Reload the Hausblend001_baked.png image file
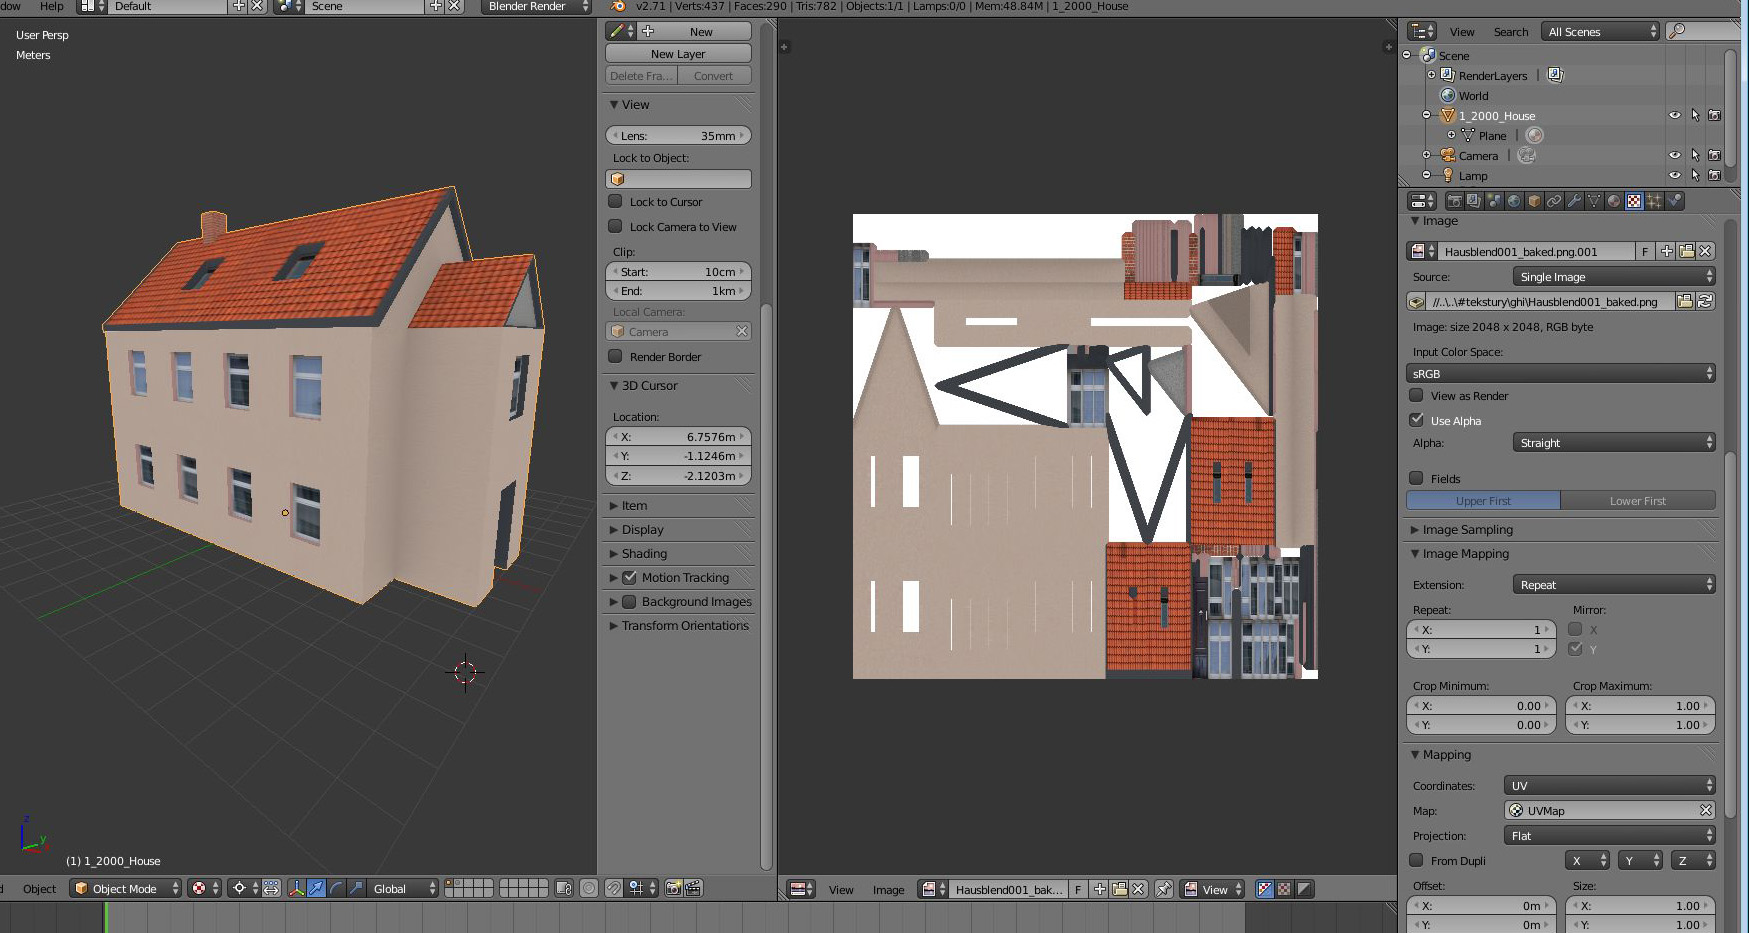This screenshot has height=933, width=1749. tap(1706, 301)
